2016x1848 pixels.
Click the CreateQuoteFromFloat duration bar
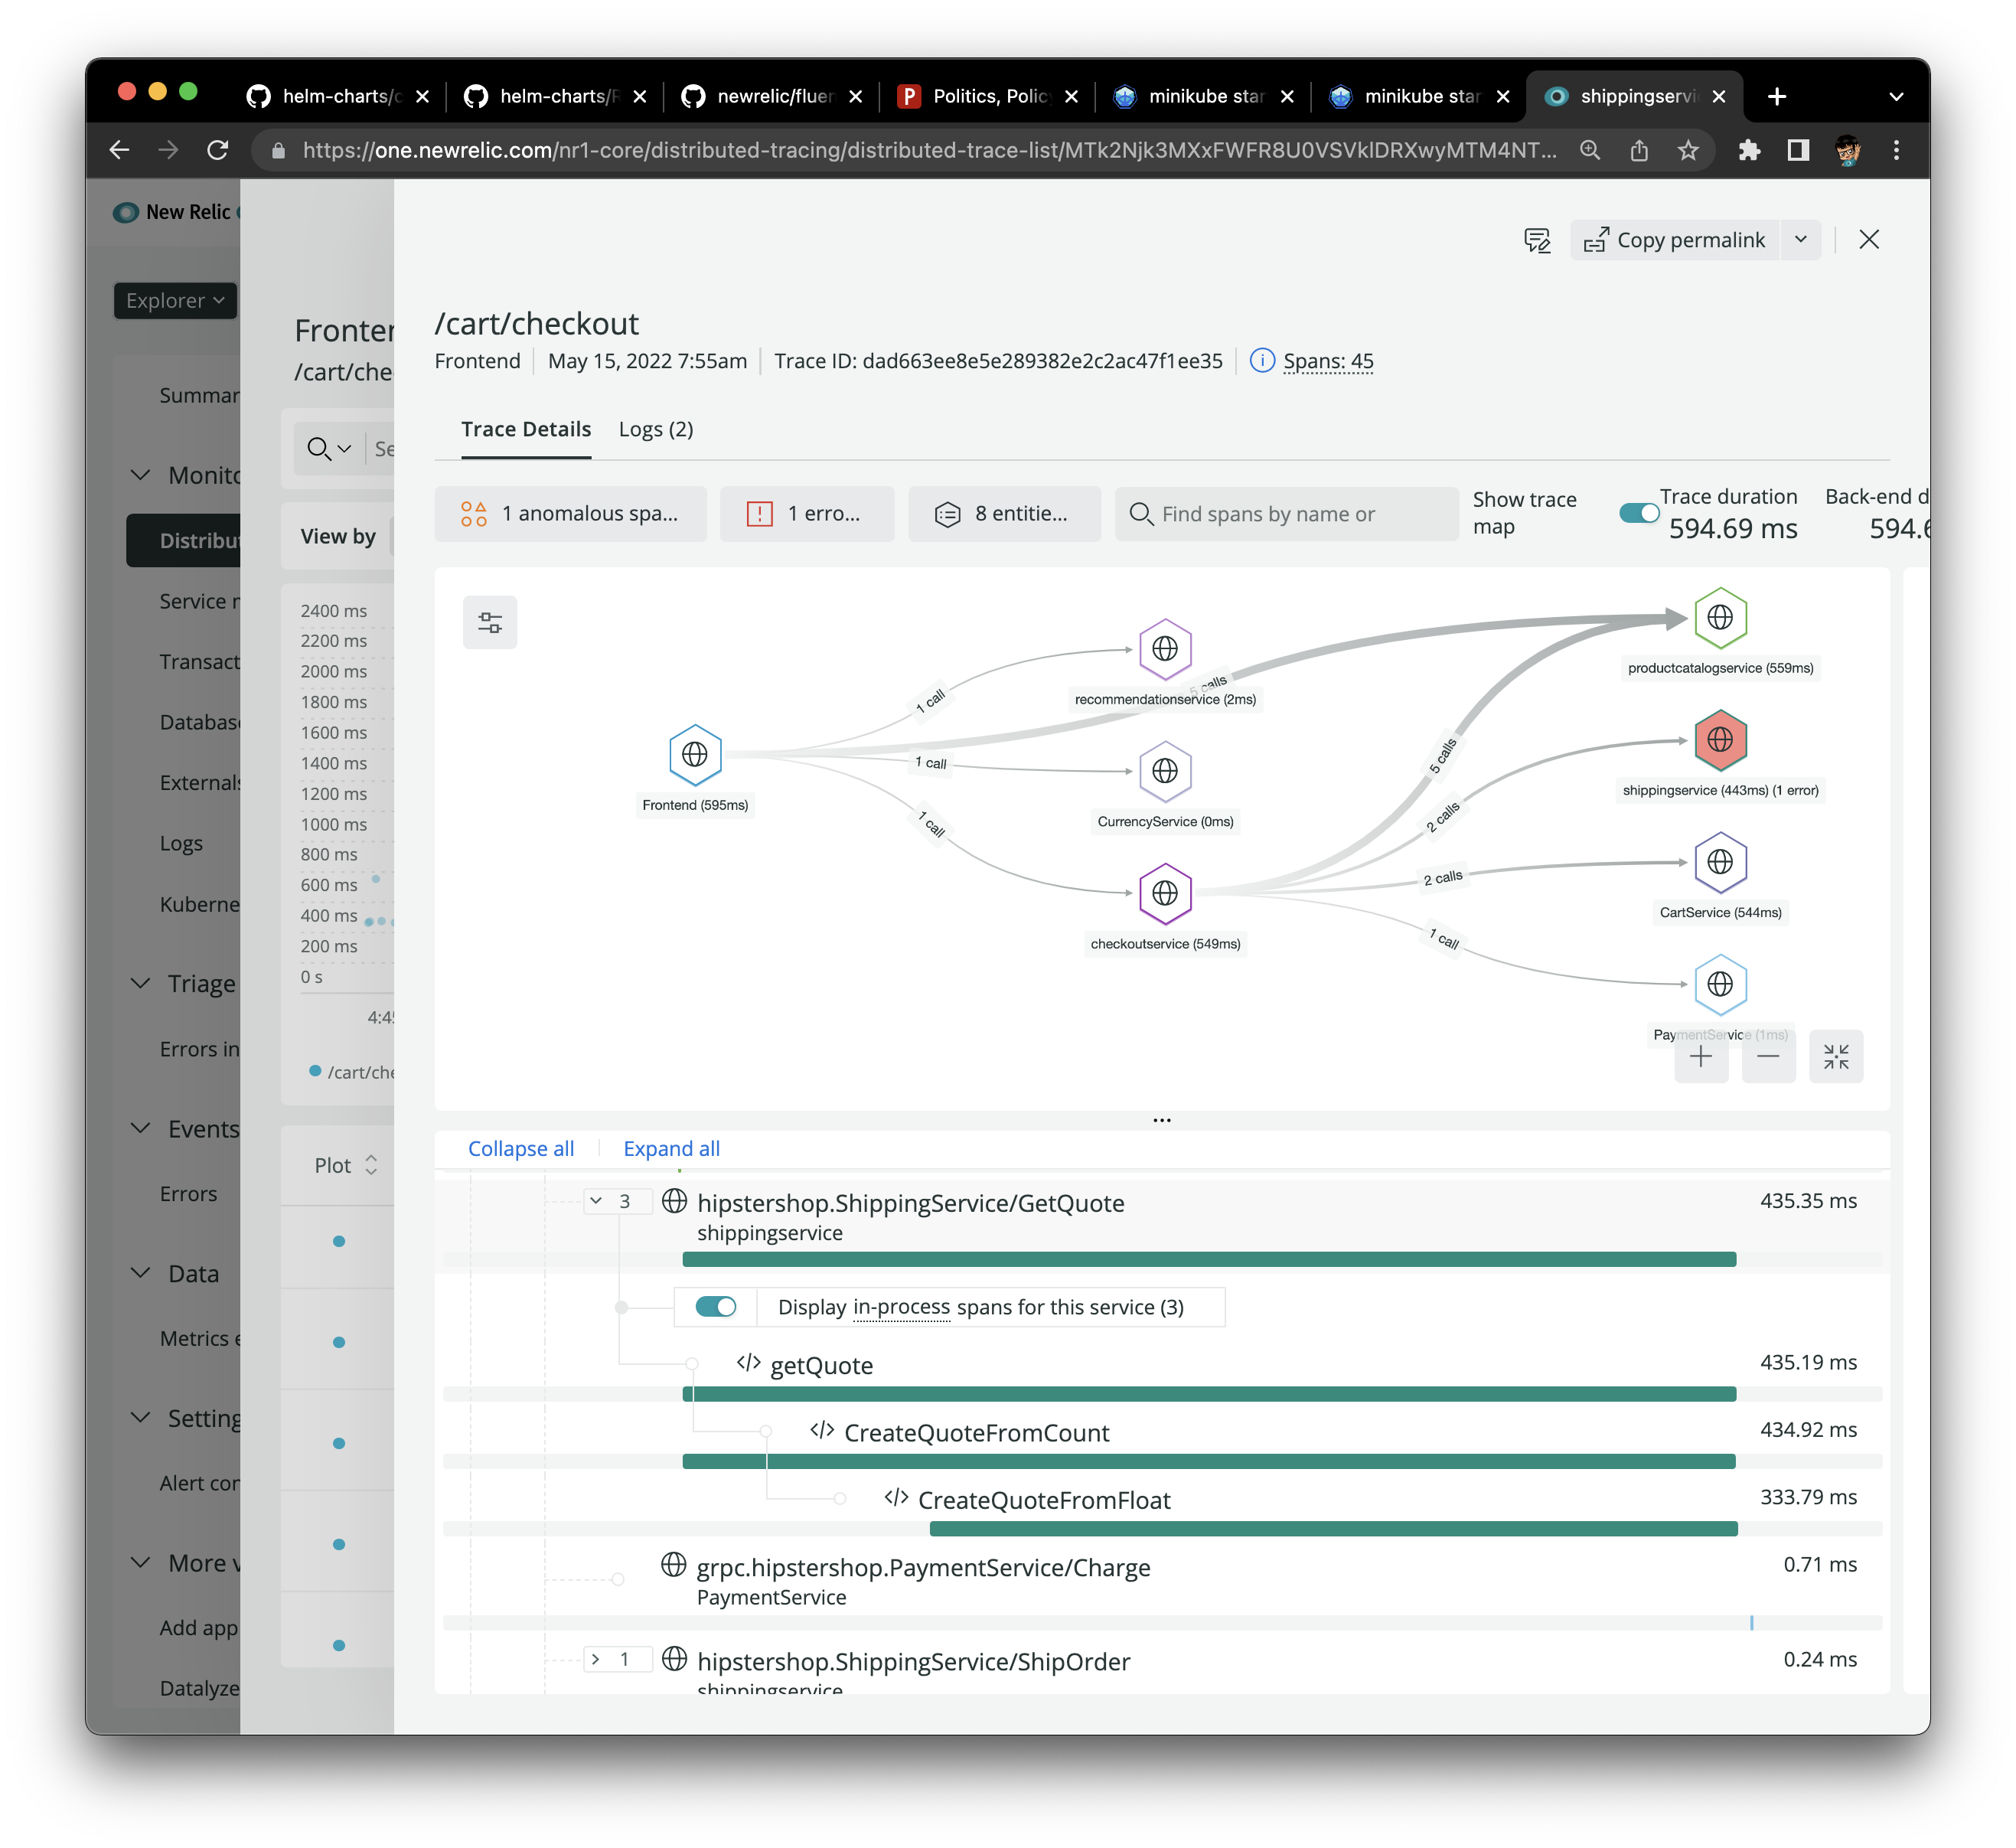point(1333,1528)
